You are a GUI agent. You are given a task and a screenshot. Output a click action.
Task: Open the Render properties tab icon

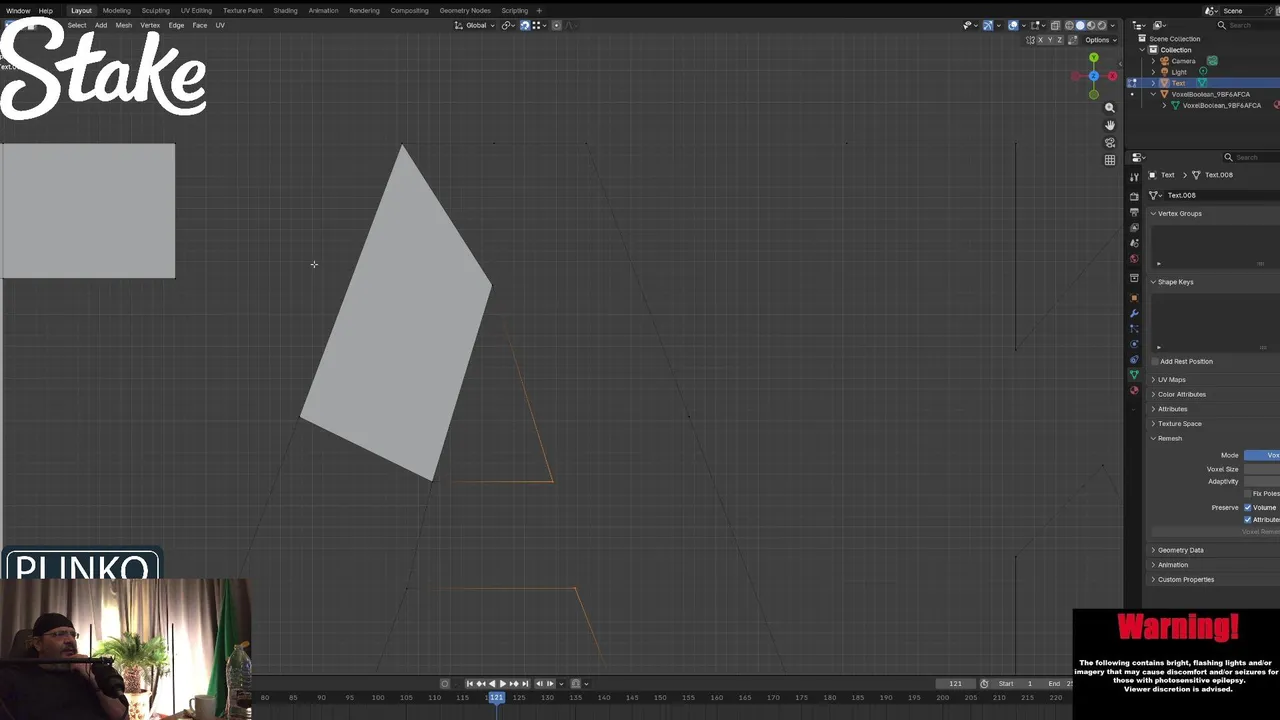1134,196
